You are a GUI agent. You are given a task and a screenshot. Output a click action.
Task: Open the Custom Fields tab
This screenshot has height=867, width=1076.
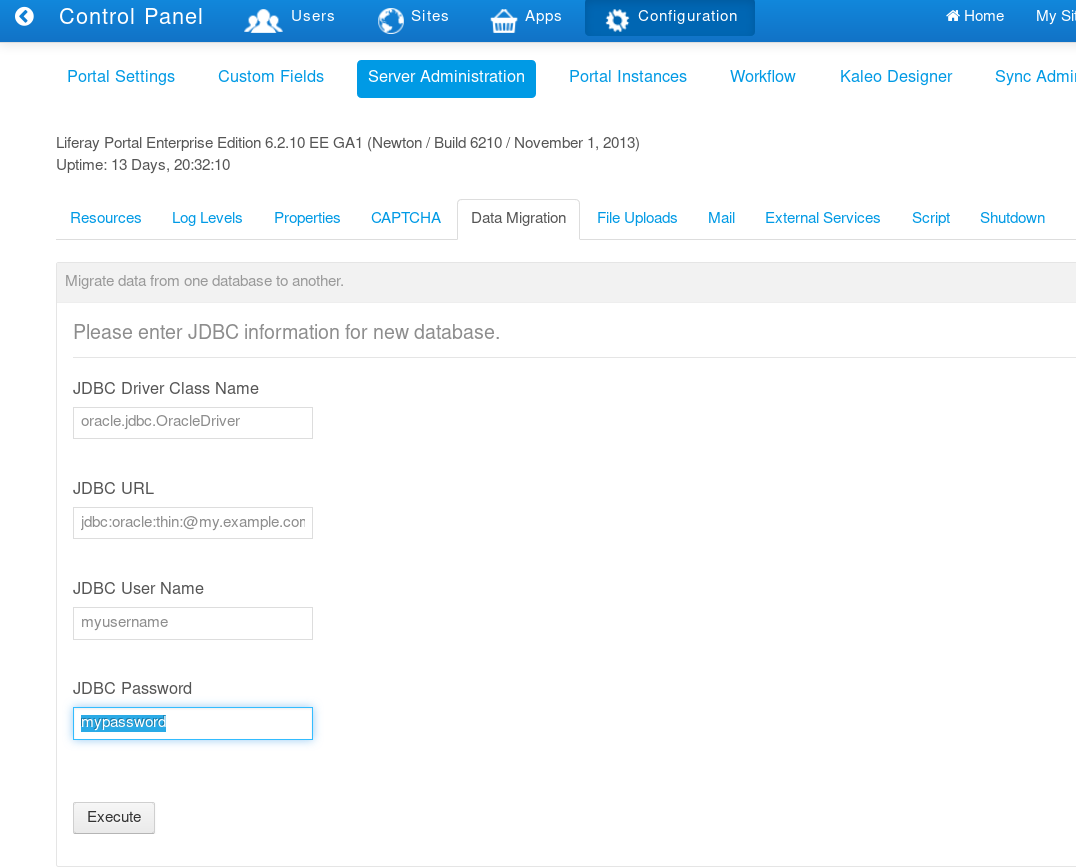pyautogui.click(x=270, y=76)
